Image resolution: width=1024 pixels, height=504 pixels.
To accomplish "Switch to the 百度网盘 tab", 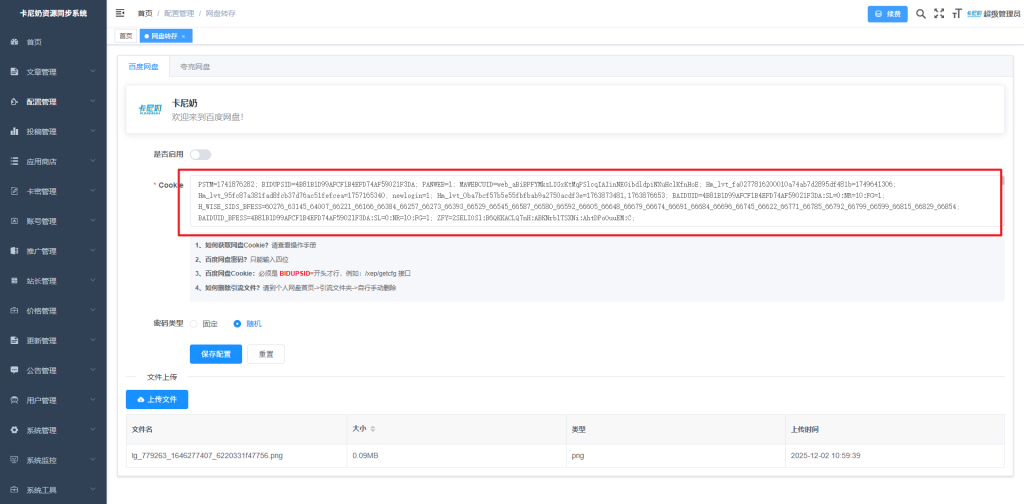I will pyautogui.click(x=143, y=67).
